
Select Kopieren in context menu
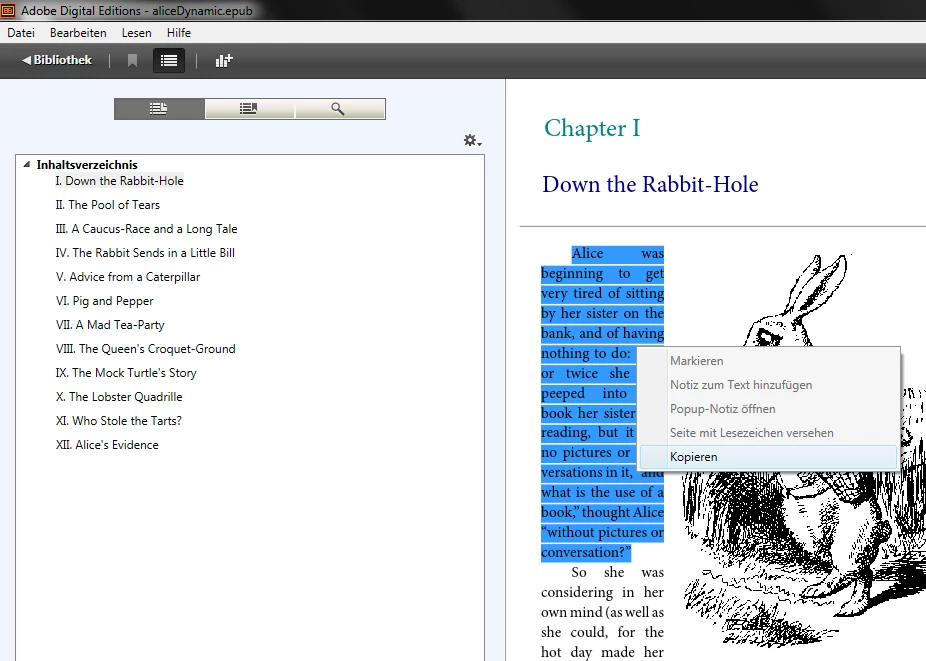[768, 457]
